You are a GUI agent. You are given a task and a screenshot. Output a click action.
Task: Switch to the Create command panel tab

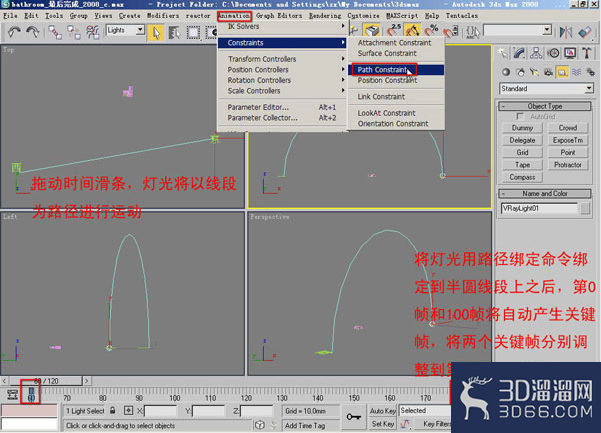pyautogui.click(x=502, y=53)
